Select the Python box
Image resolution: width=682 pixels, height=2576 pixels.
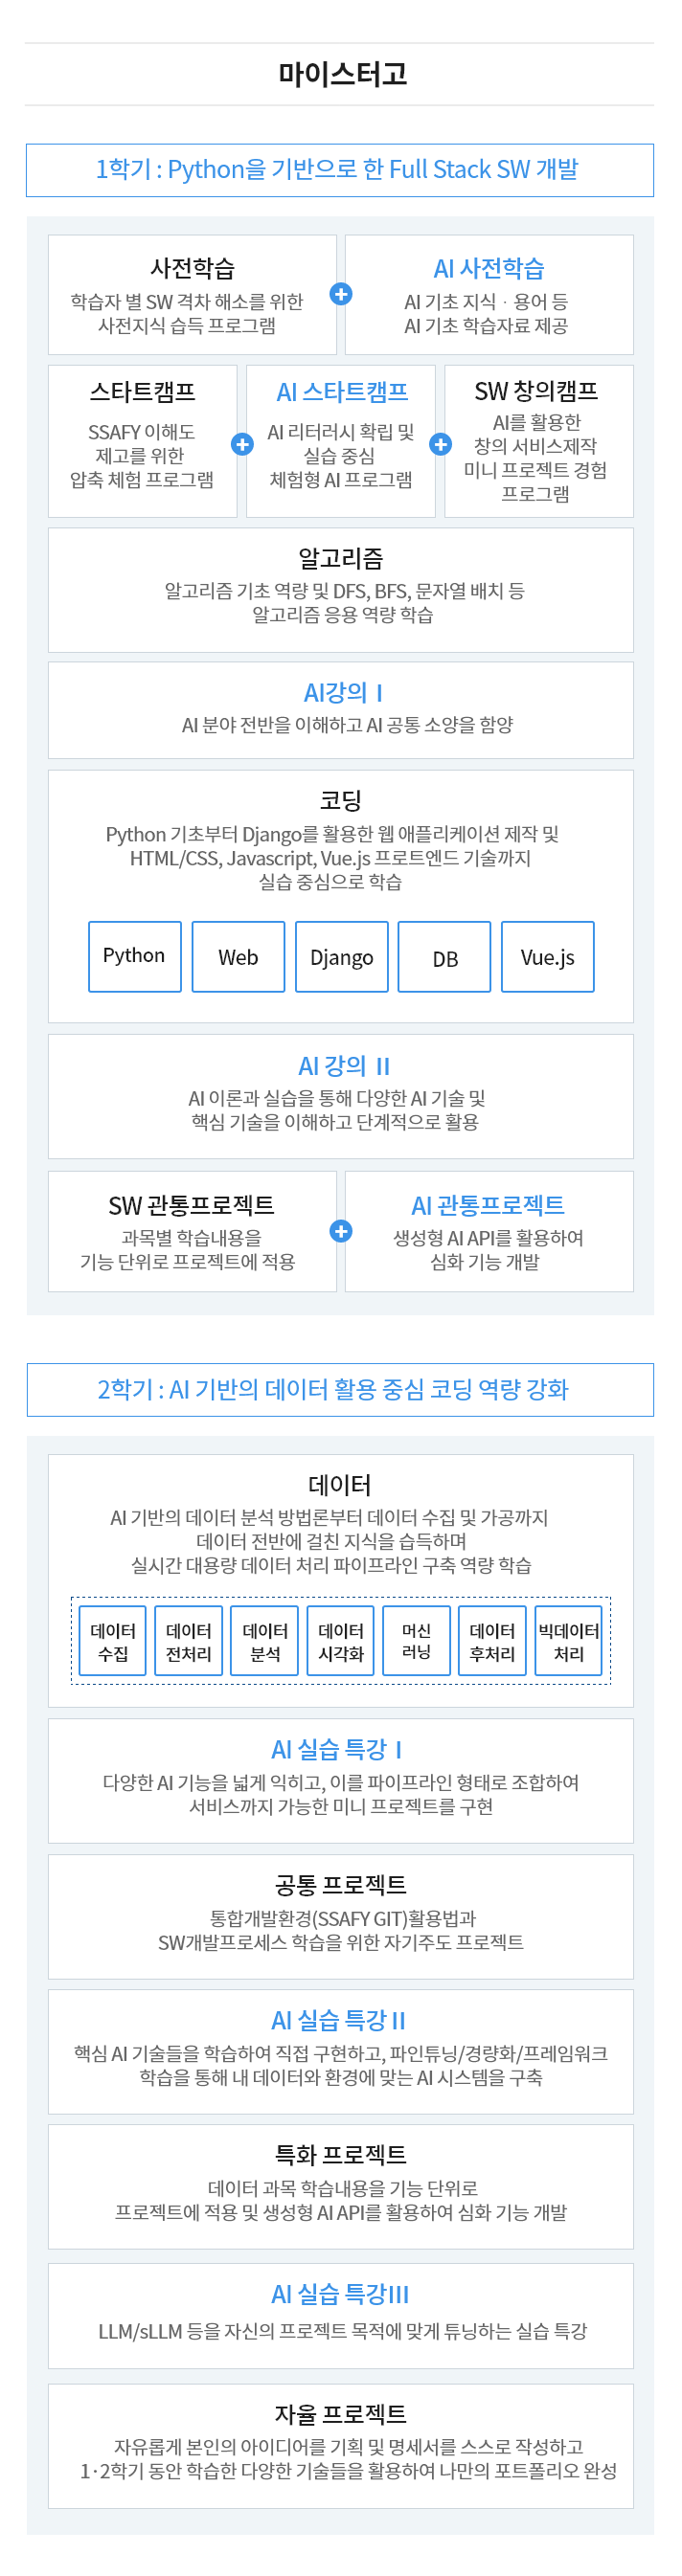pos(135,957)
